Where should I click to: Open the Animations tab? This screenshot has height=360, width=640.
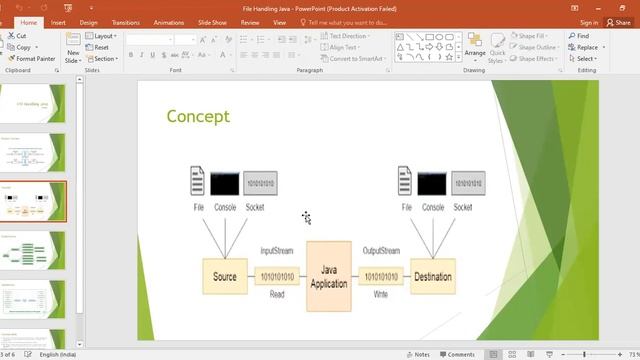click(169, 22)
